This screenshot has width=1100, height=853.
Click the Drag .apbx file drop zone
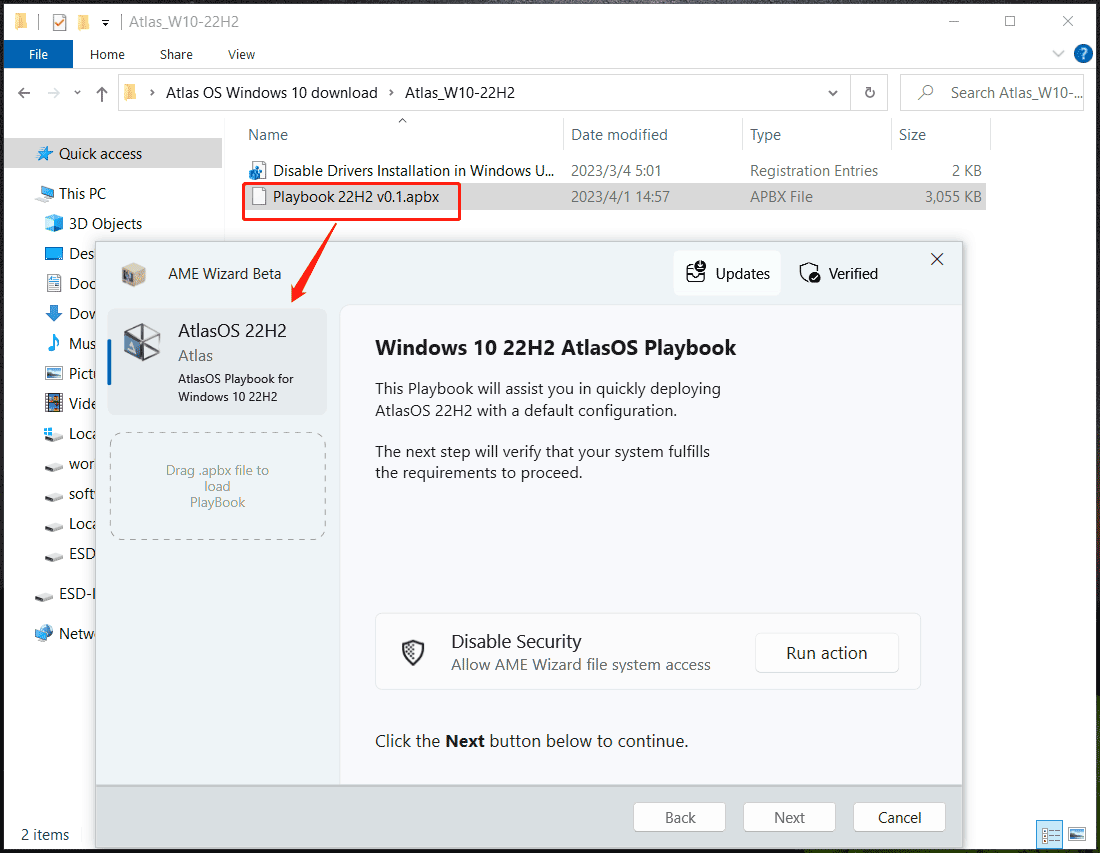point(217,486)
